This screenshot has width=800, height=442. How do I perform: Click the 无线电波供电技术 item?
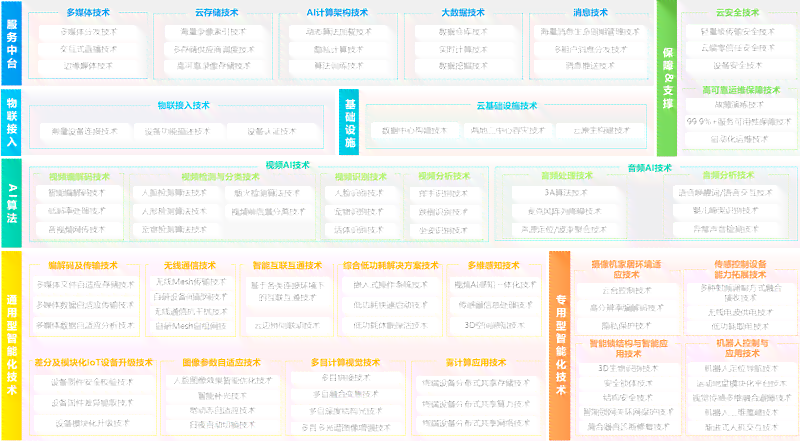click(740, 312)
